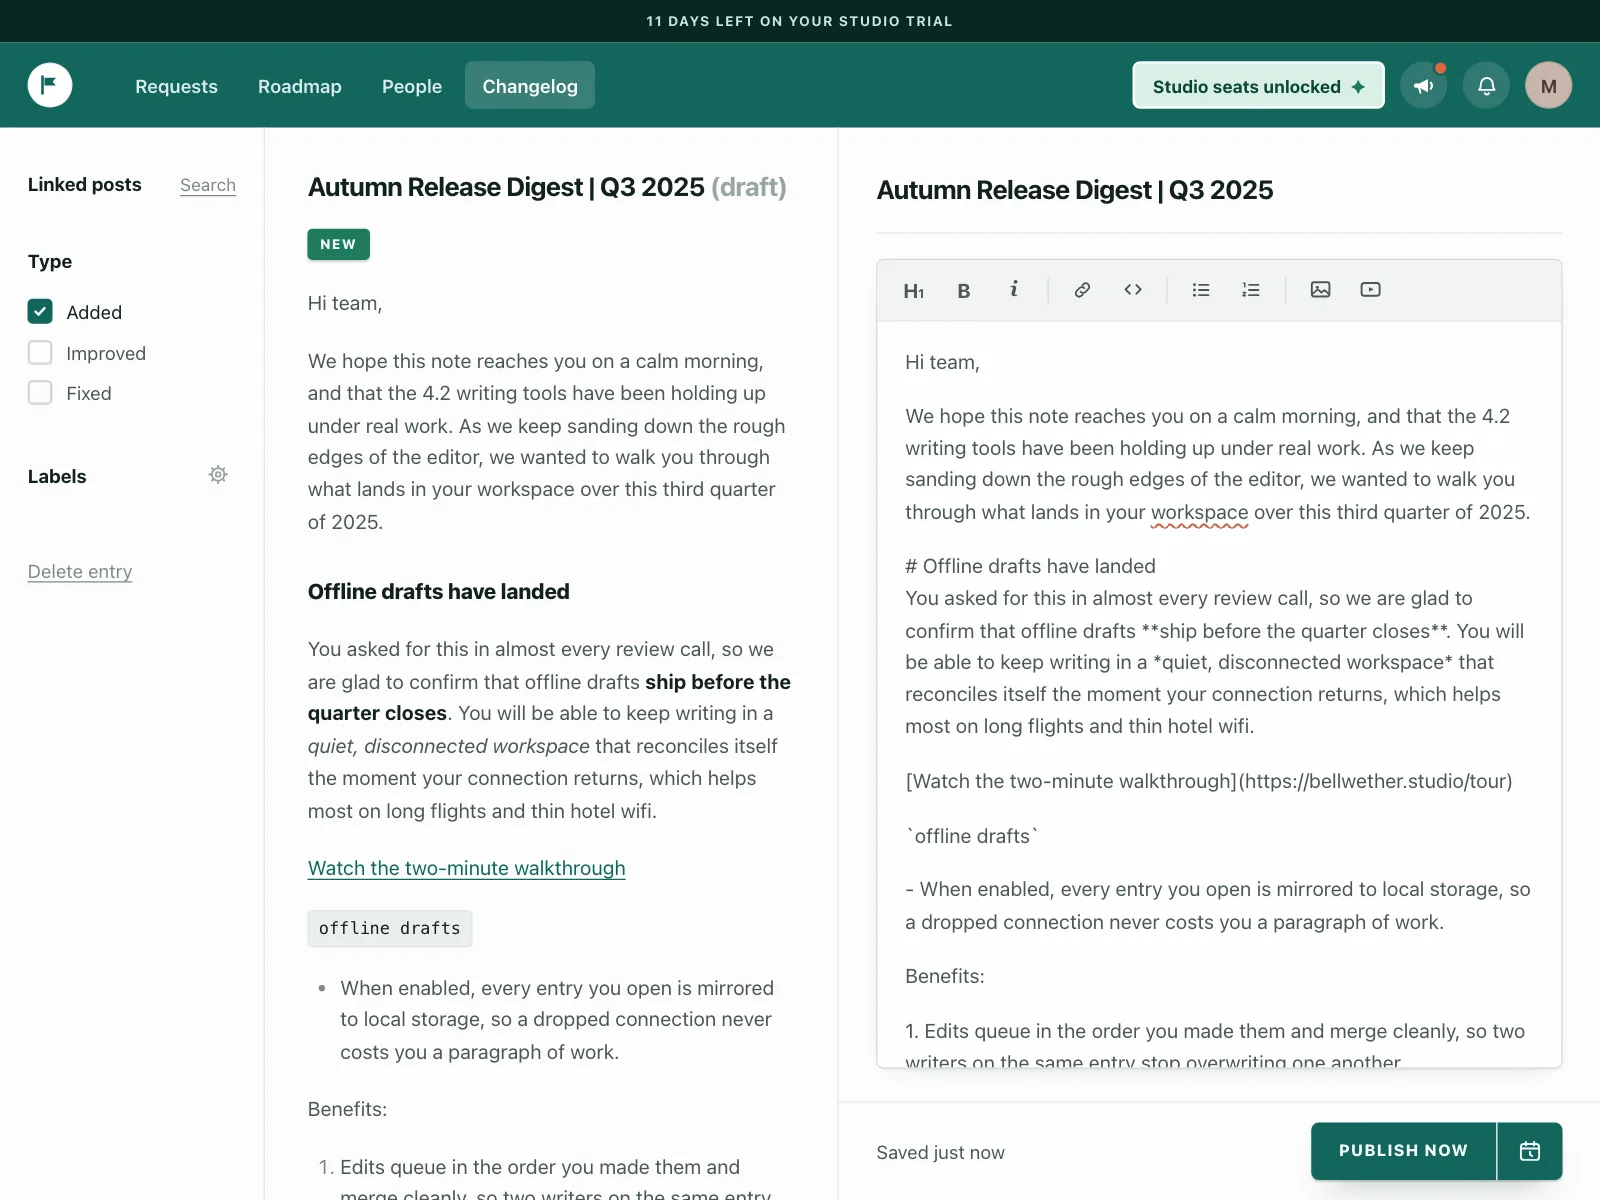Image resolution: width=1600 pixels, height=1200 pixels.
Task: Toggle italic formatting in editor toolbar
Action: (x=1014, y=290)
